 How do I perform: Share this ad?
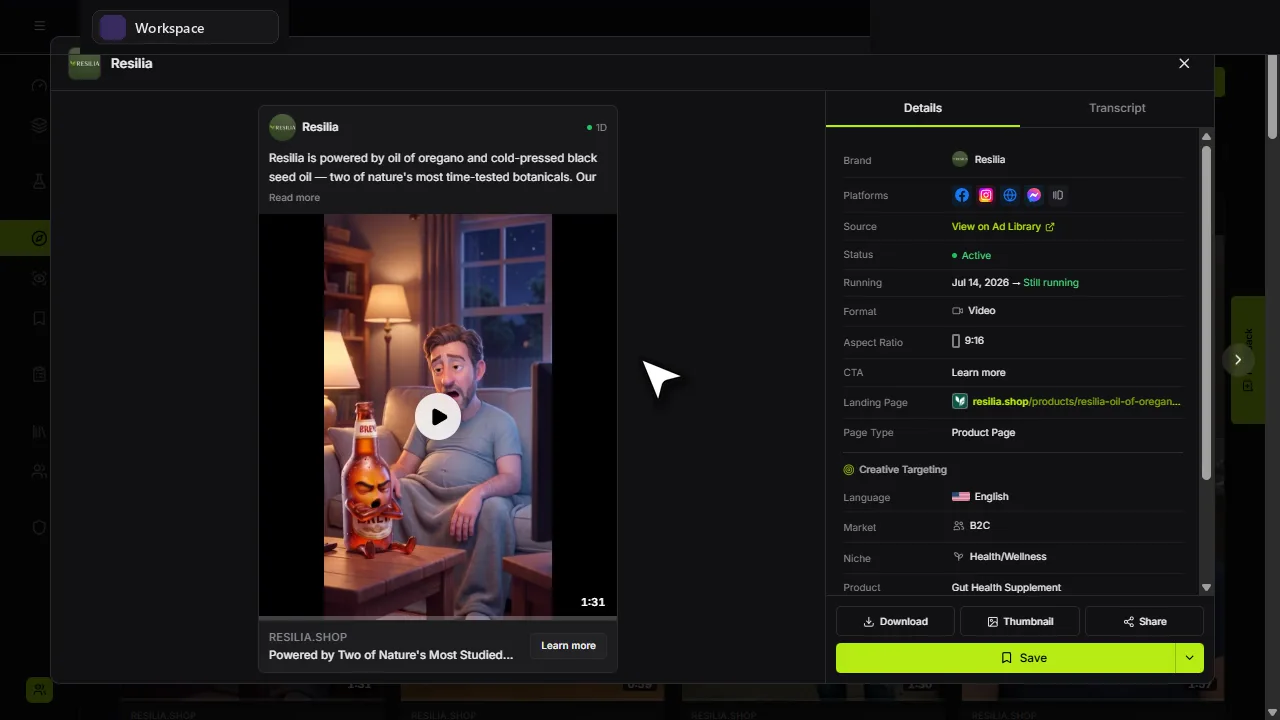(x=1144, y=621)
